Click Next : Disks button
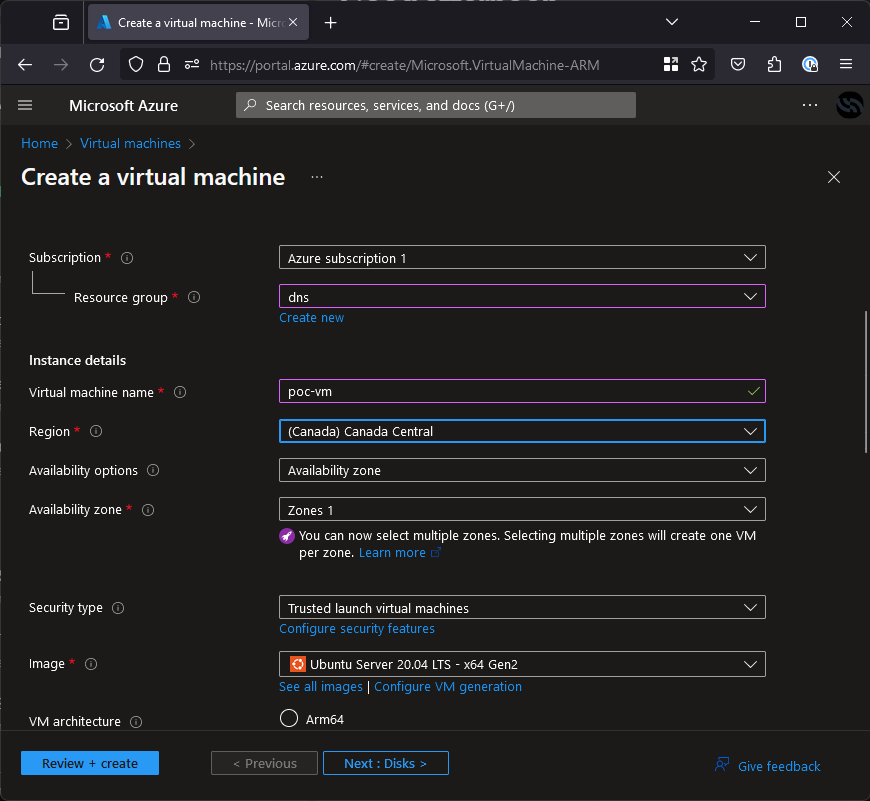Viewport: 870px width, 801px height. [386, 763]
